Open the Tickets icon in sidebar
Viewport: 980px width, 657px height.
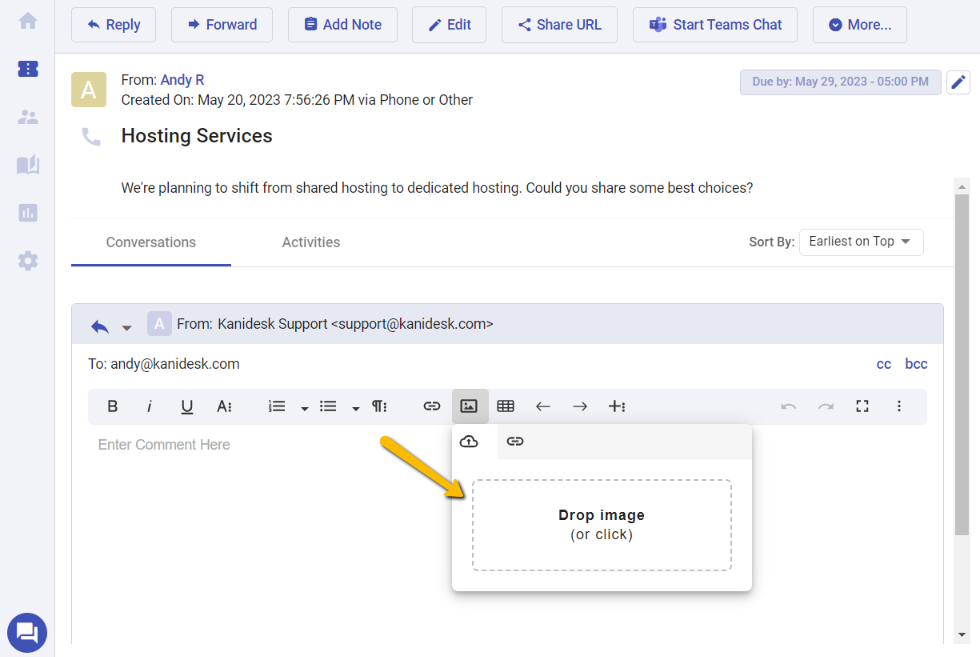28,69
